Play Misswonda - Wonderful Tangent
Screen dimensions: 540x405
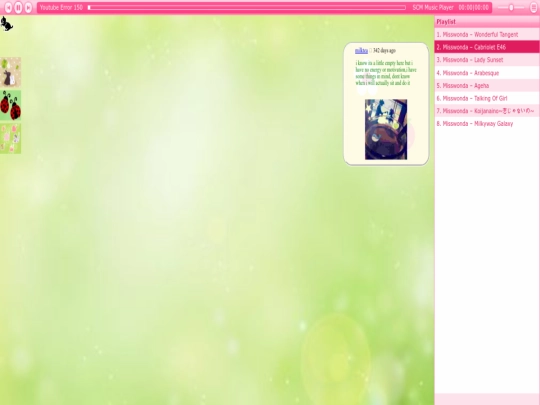(487, 34)
